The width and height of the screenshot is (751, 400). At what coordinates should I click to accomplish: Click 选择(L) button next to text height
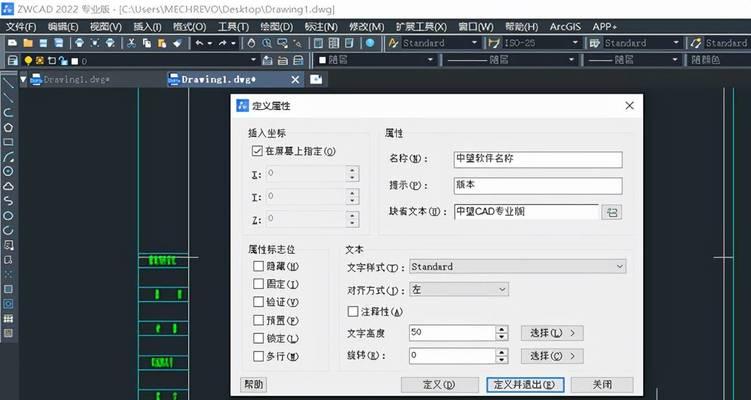click(x=552, y=333)
